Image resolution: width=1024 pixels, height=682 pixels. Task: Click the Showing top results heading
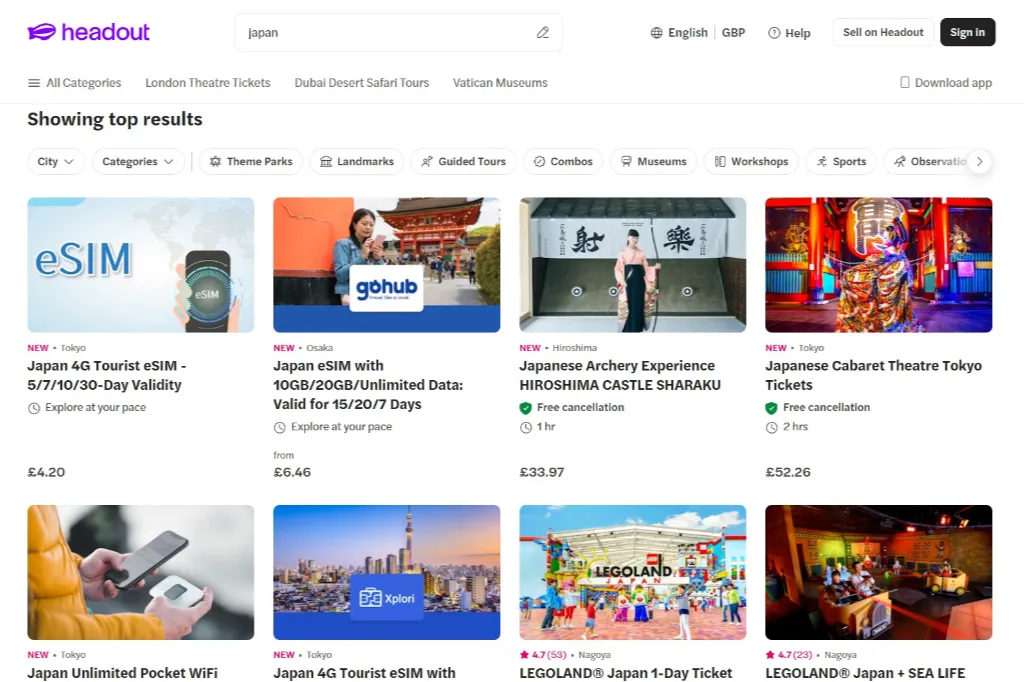pos(115,119)
